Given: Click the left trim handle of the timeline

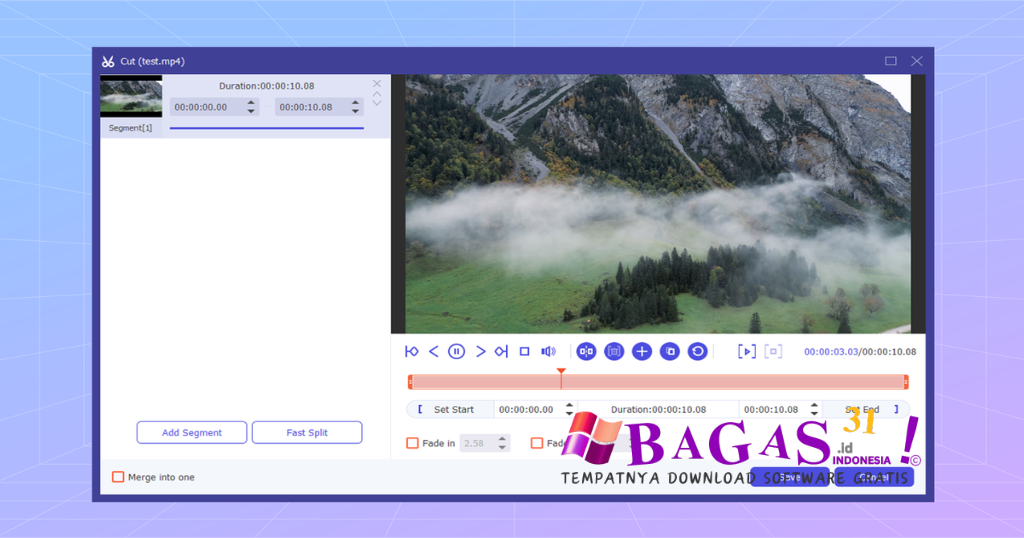Looking at the screenshot, I should coord(410,382).
